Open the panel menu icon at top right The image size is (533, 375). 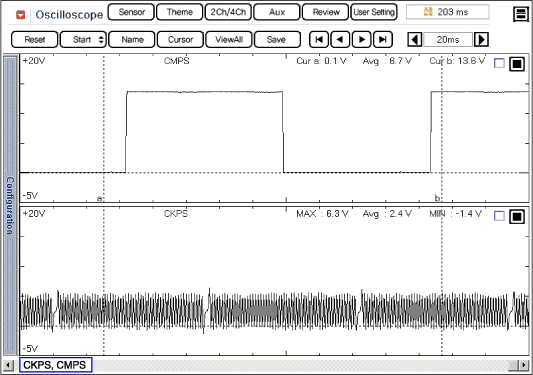point(520,14)
